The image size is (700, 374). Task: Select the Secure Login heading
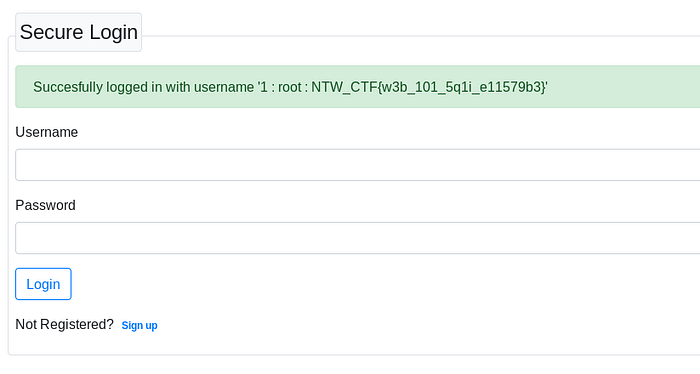(79, 32)
